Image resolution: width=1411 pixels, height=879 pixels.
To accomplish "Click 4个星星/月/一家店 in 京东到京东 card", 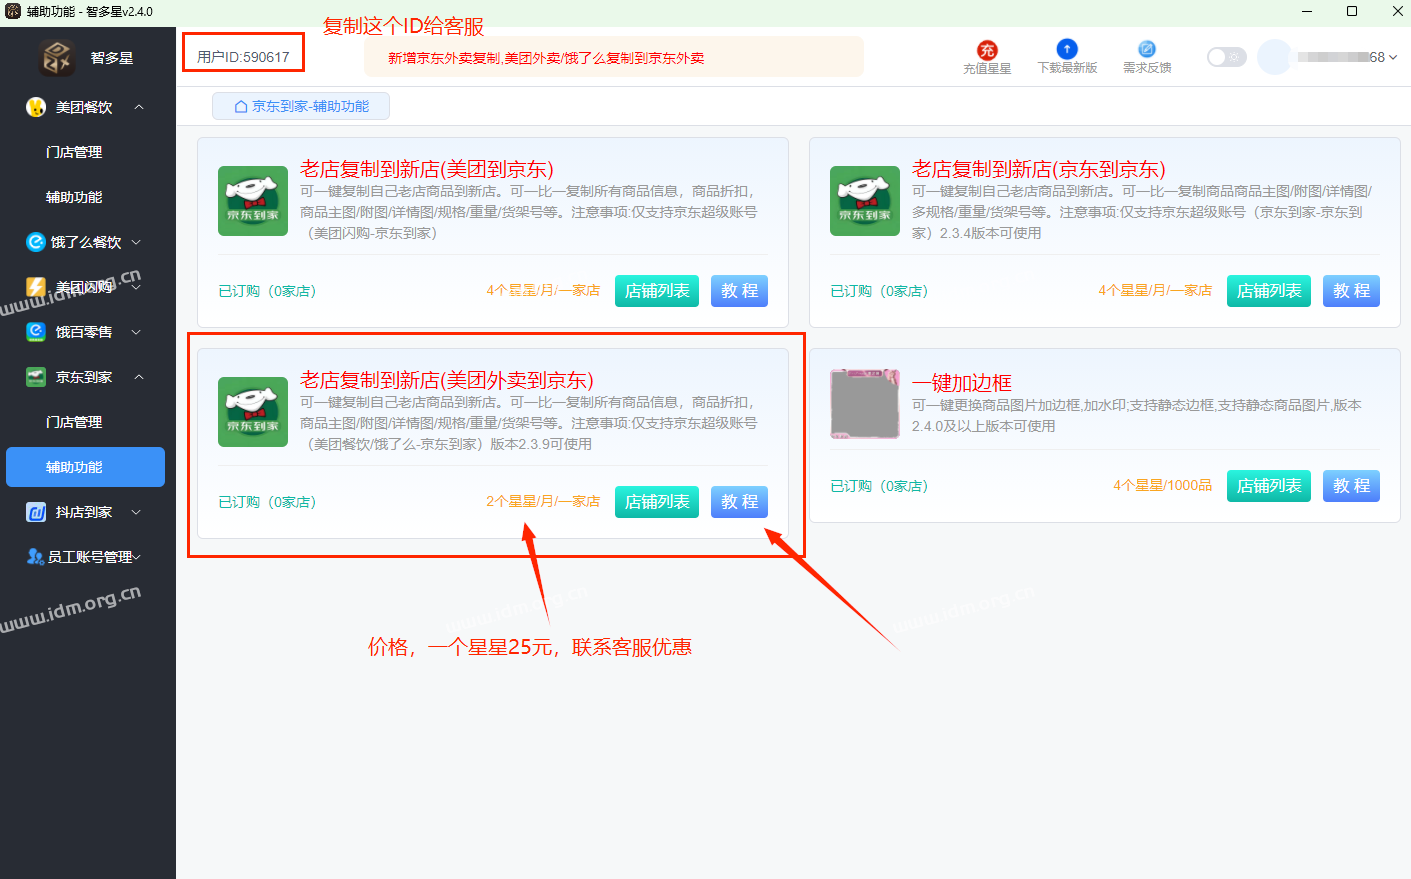I will 1155,291.
